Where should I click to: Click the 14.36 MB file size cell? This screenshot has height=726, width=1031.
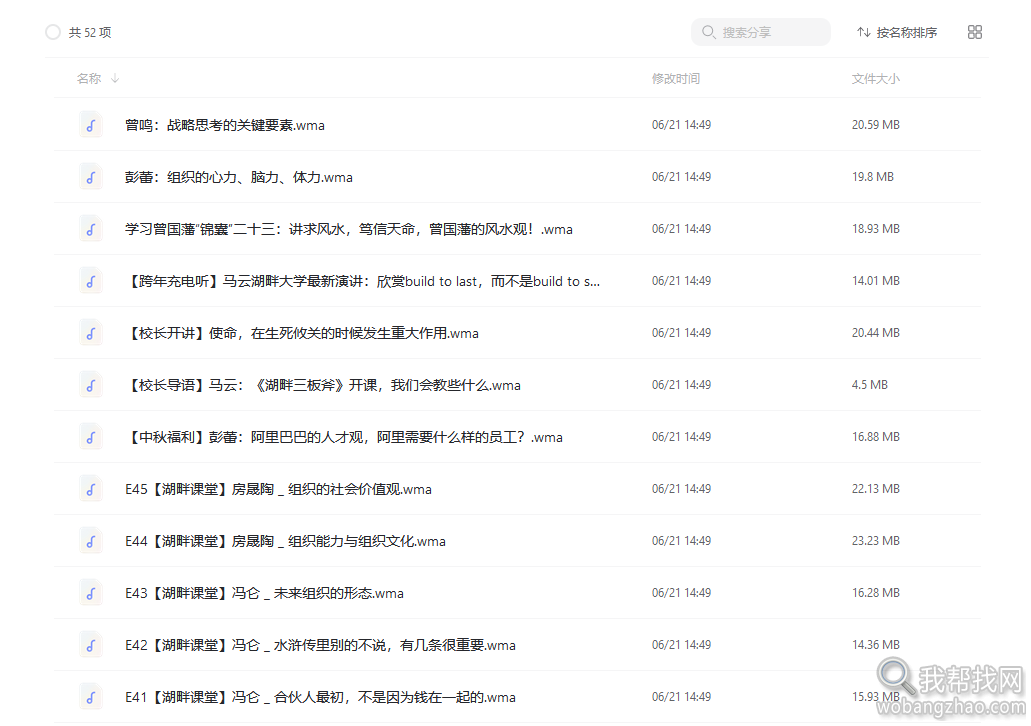point(875,644)
